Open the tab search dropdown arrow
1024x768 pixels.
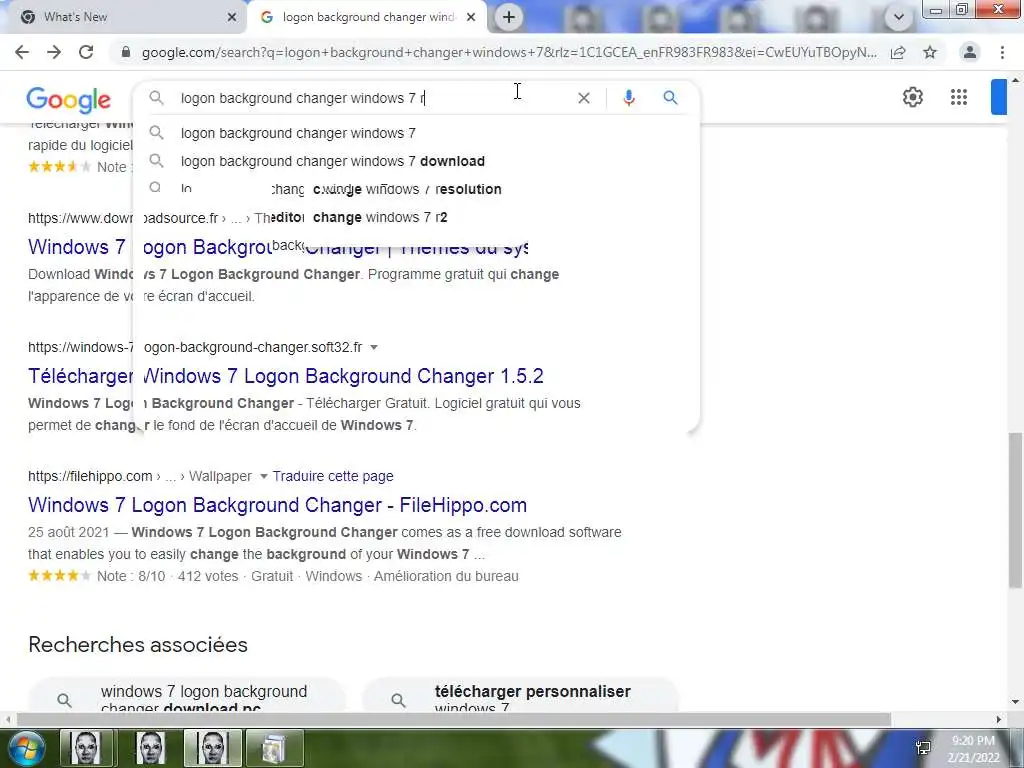coord(899,17)
